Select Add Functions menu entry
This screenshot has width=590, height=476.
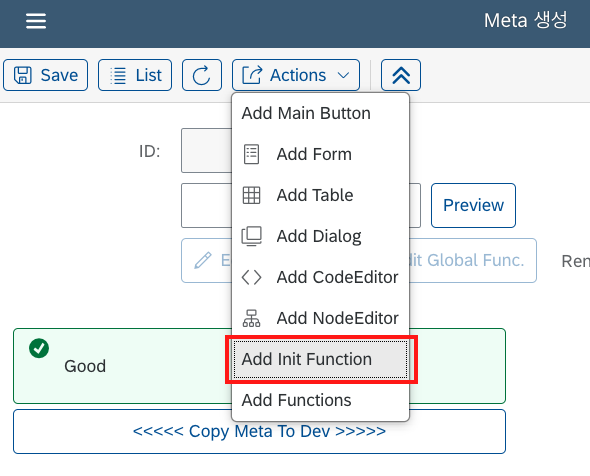[321, 400]
